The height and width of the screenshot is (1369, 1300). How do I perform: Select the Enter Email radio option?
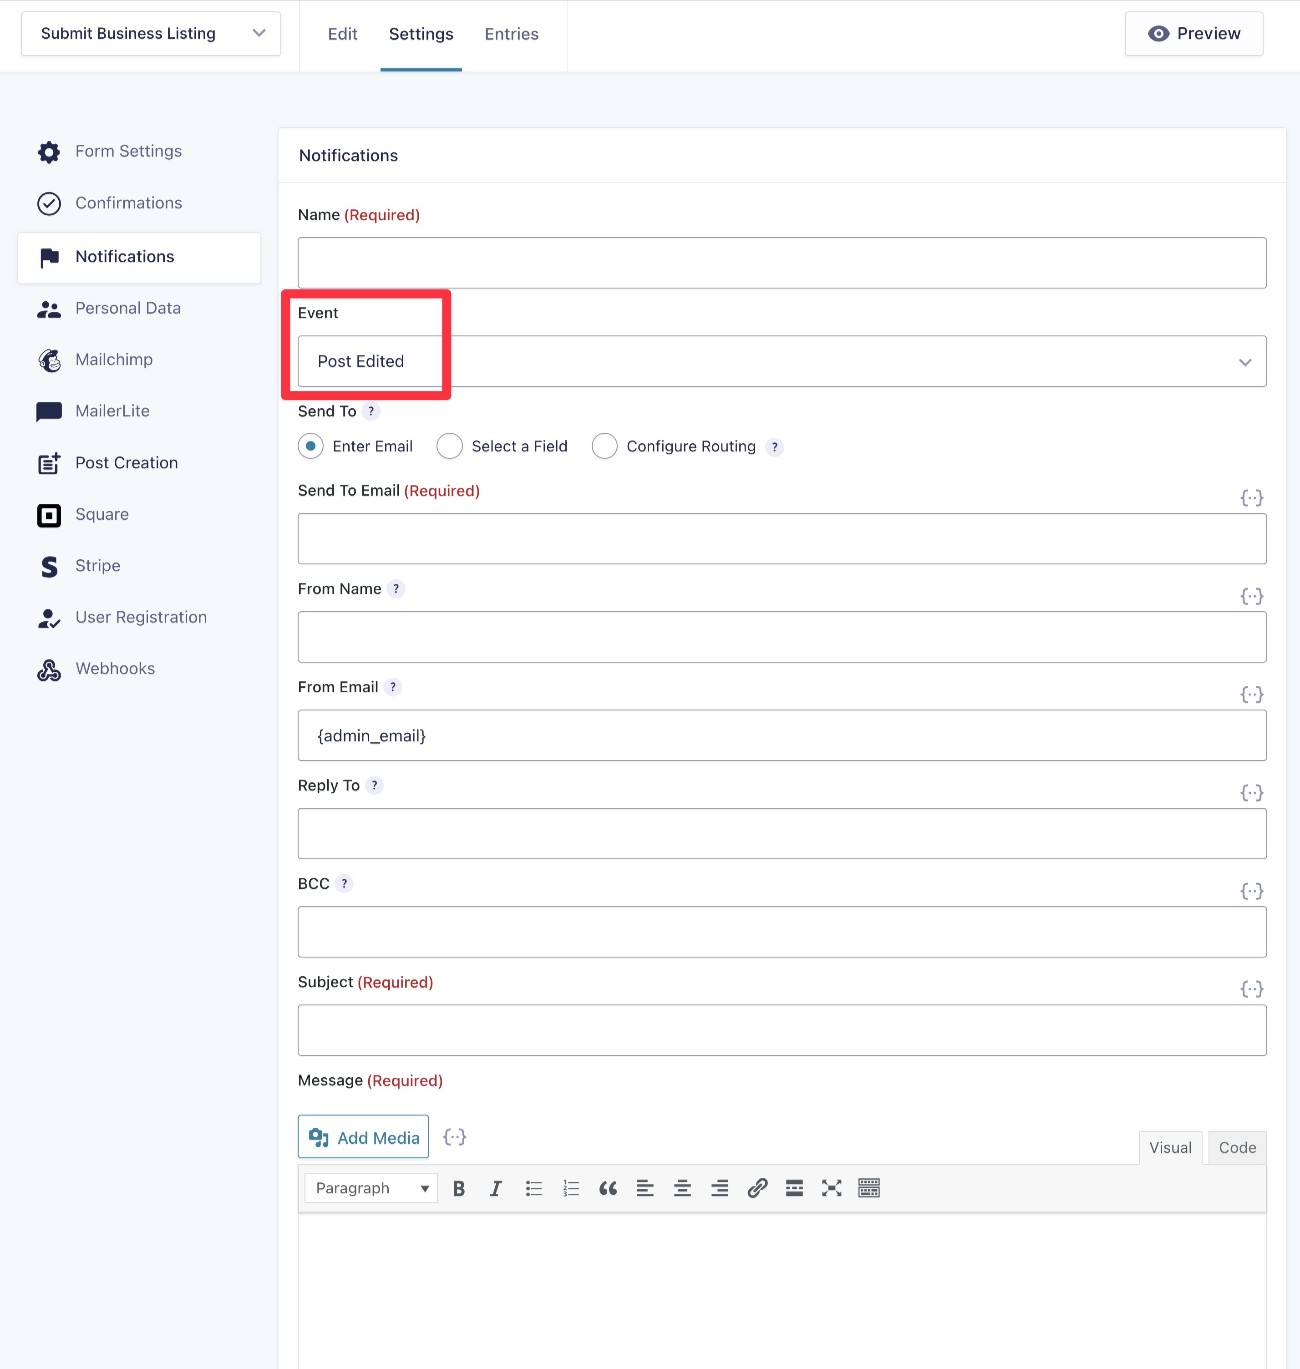pyautogui.click(x=311, y=446)
